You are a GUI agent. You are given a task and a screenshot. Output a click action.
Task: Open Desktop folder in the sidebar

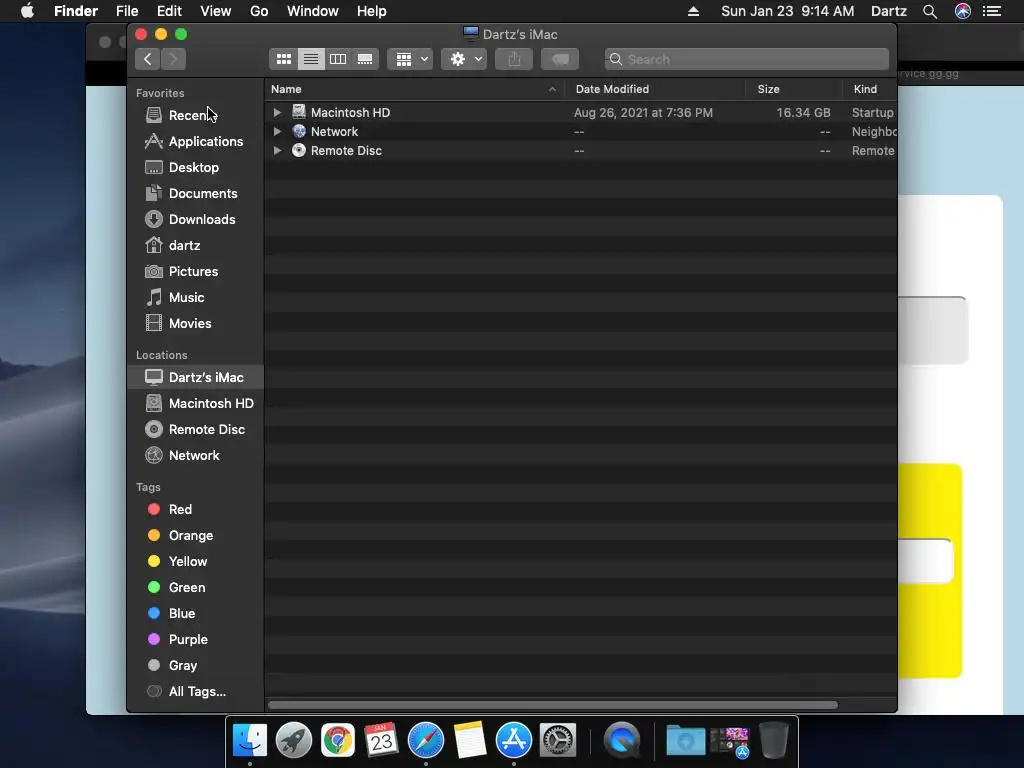coord(195,167)
